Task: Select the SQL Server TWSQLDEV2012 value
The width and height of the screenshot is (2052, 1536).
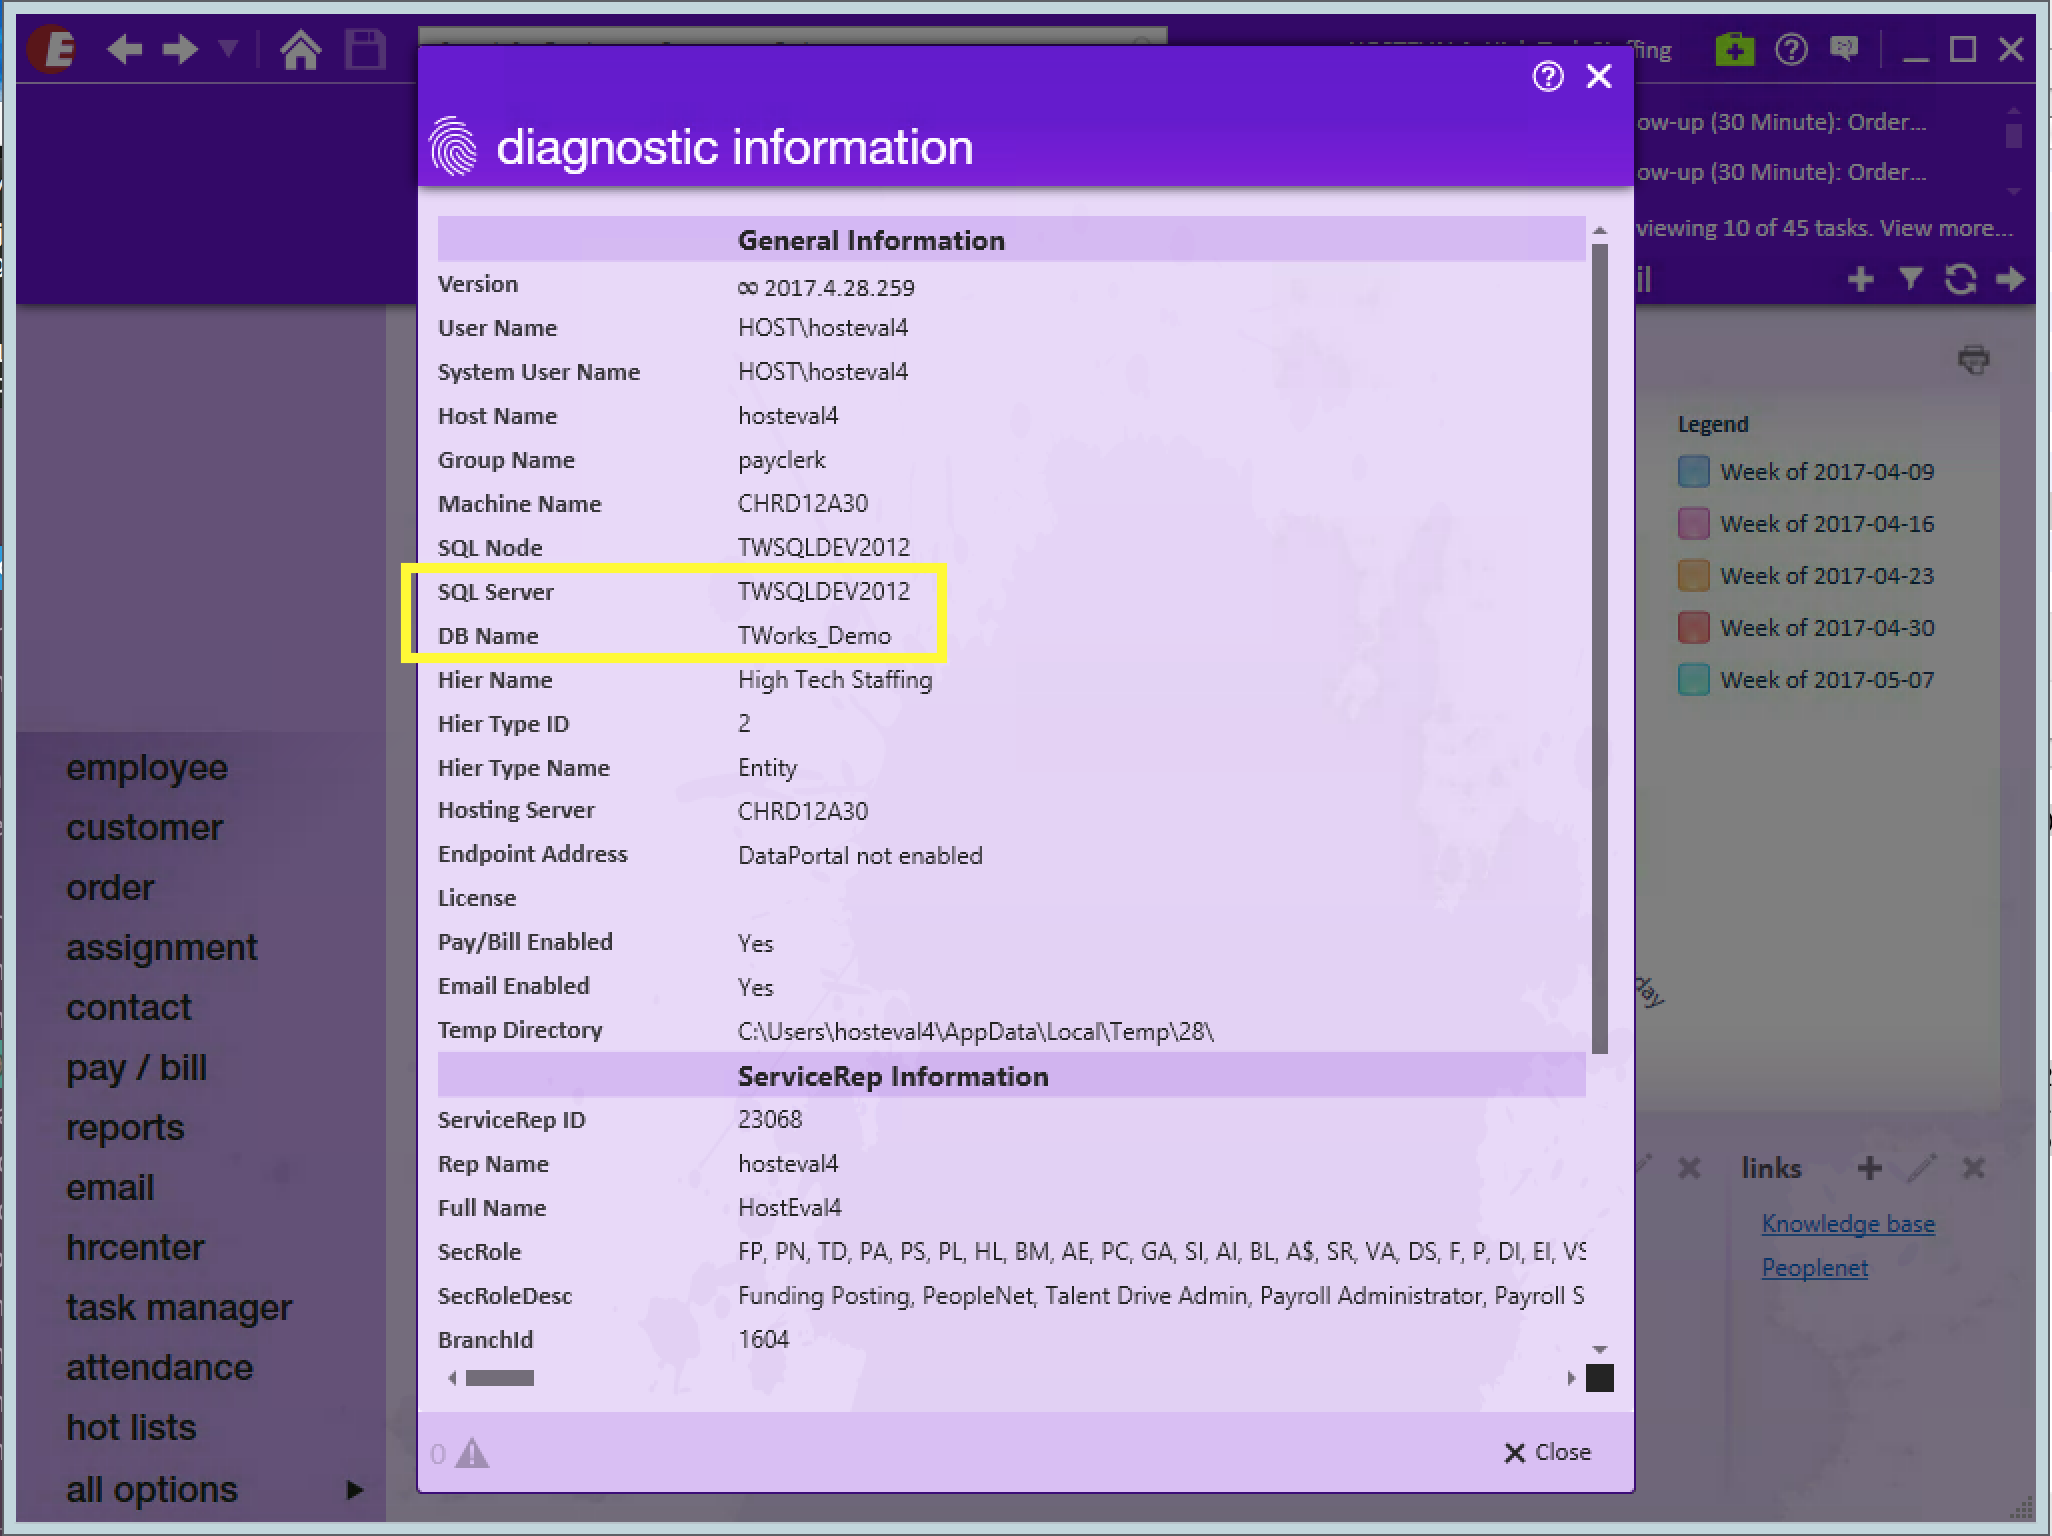Action: (824, 592)
